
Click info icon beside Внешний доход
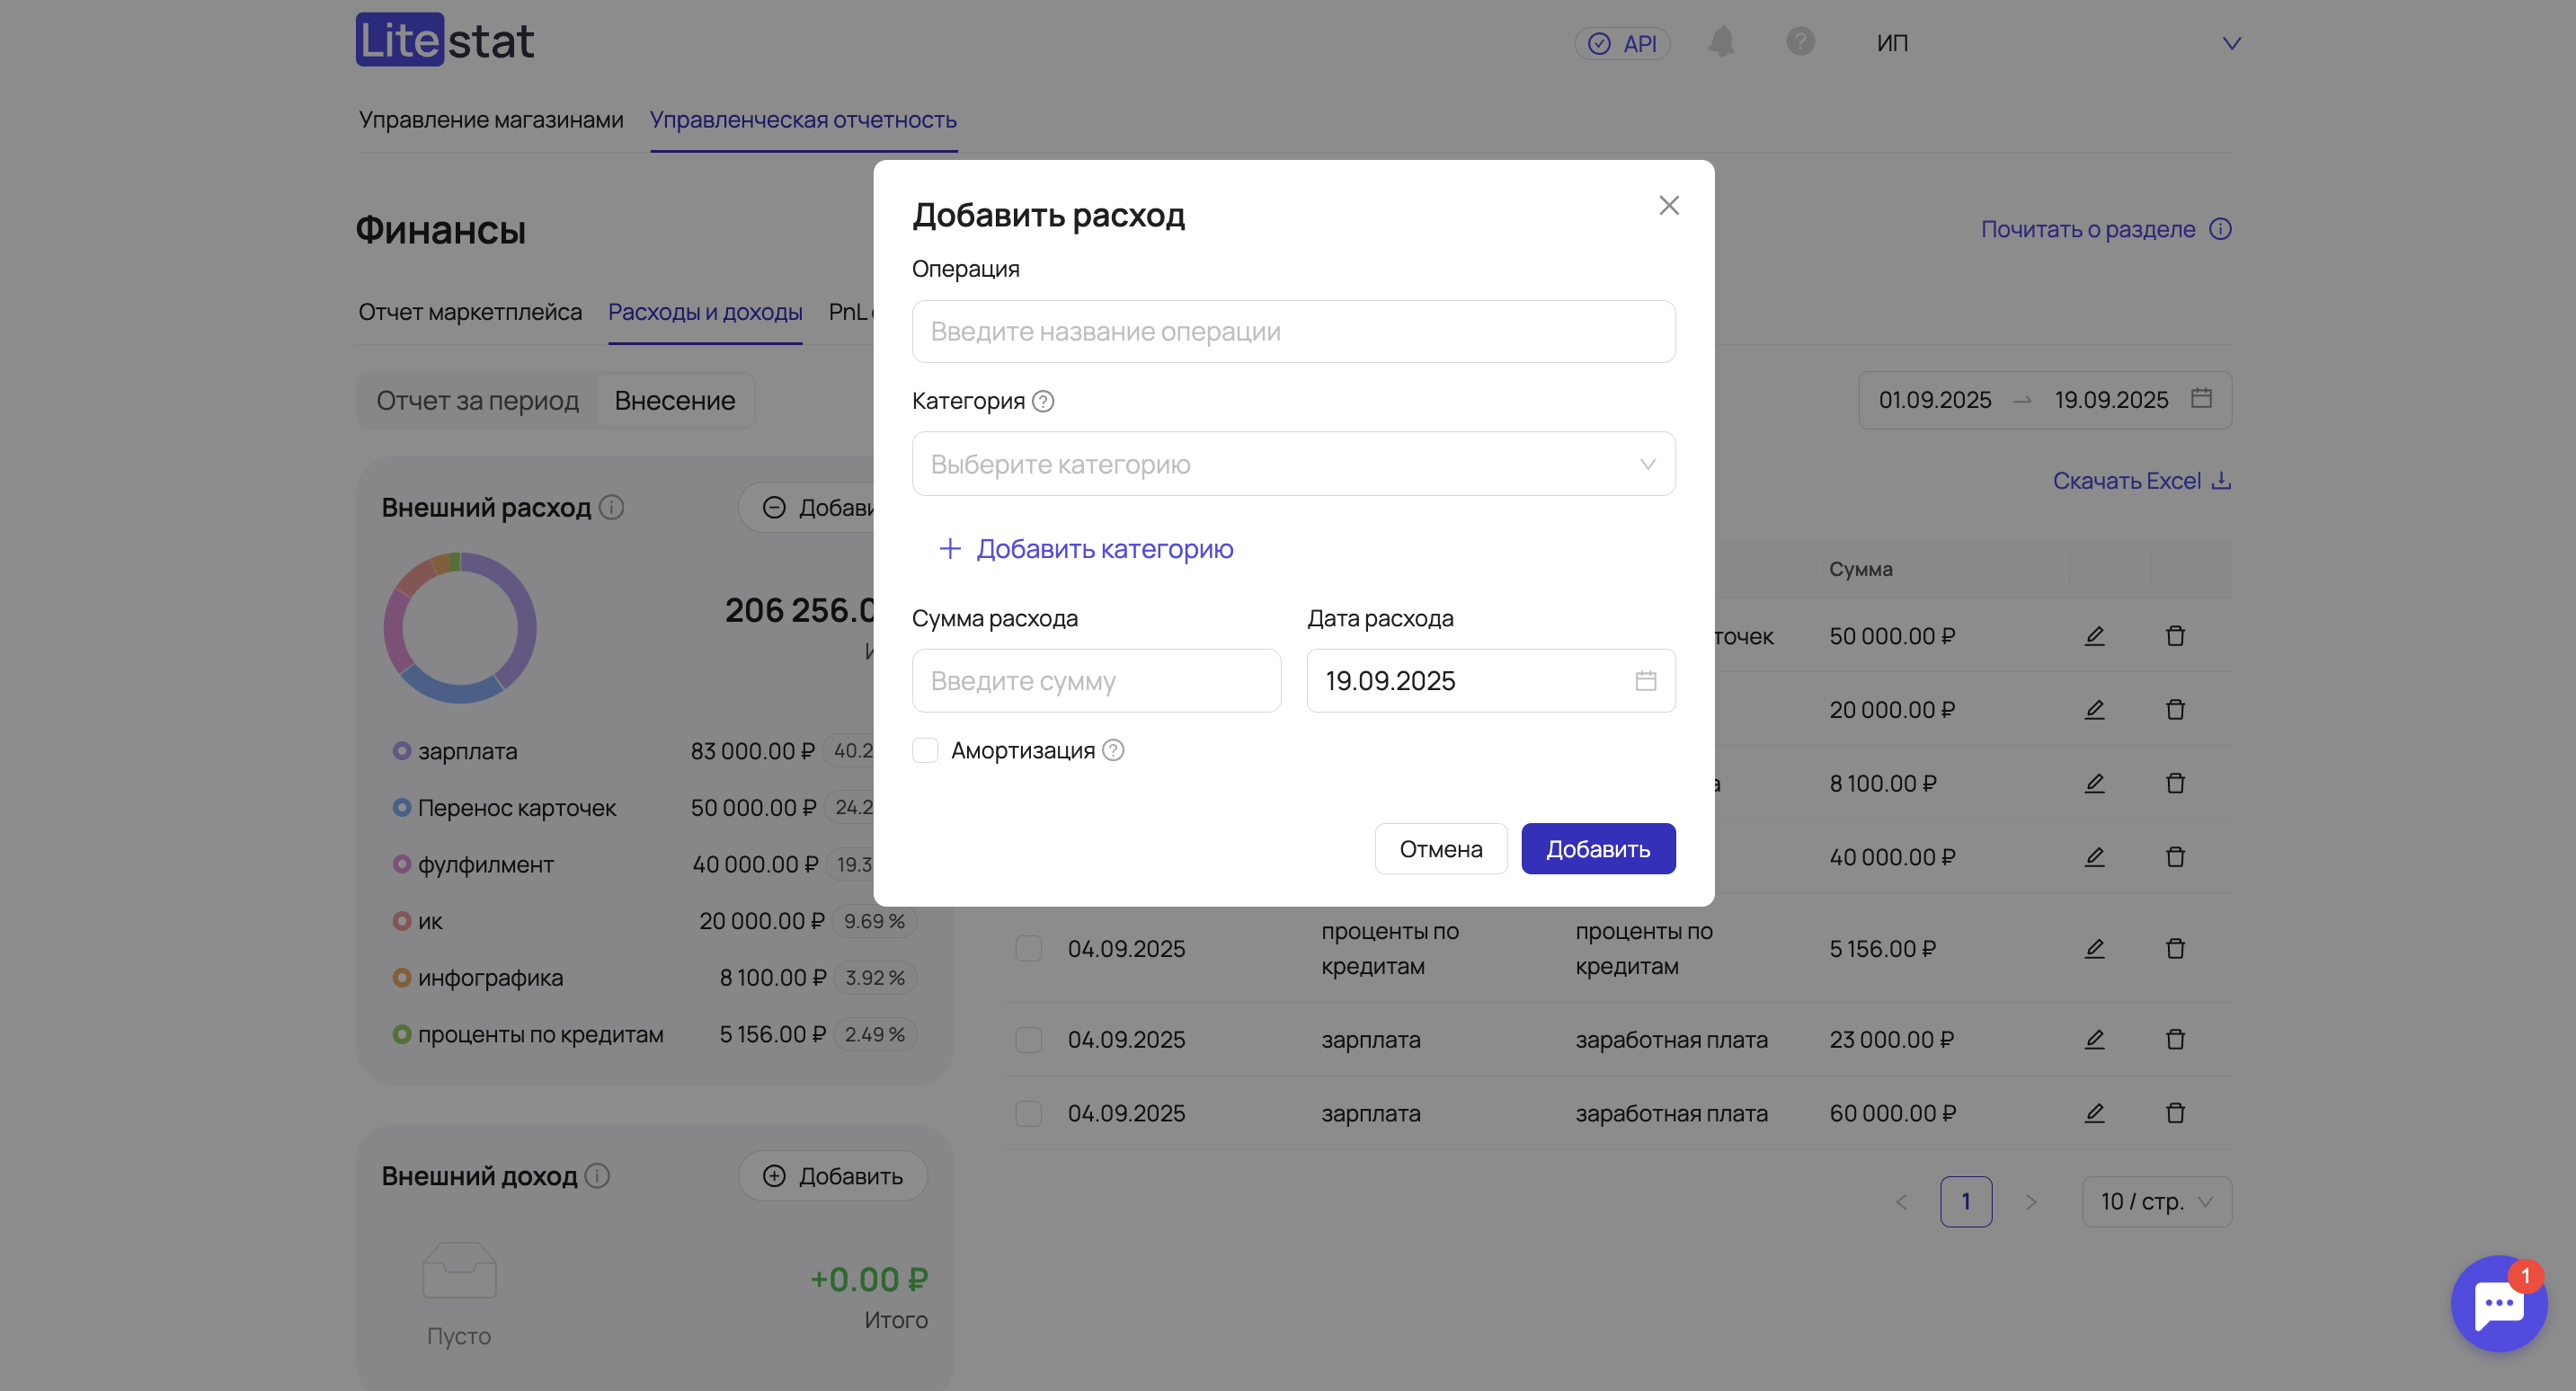(597, 1176)
